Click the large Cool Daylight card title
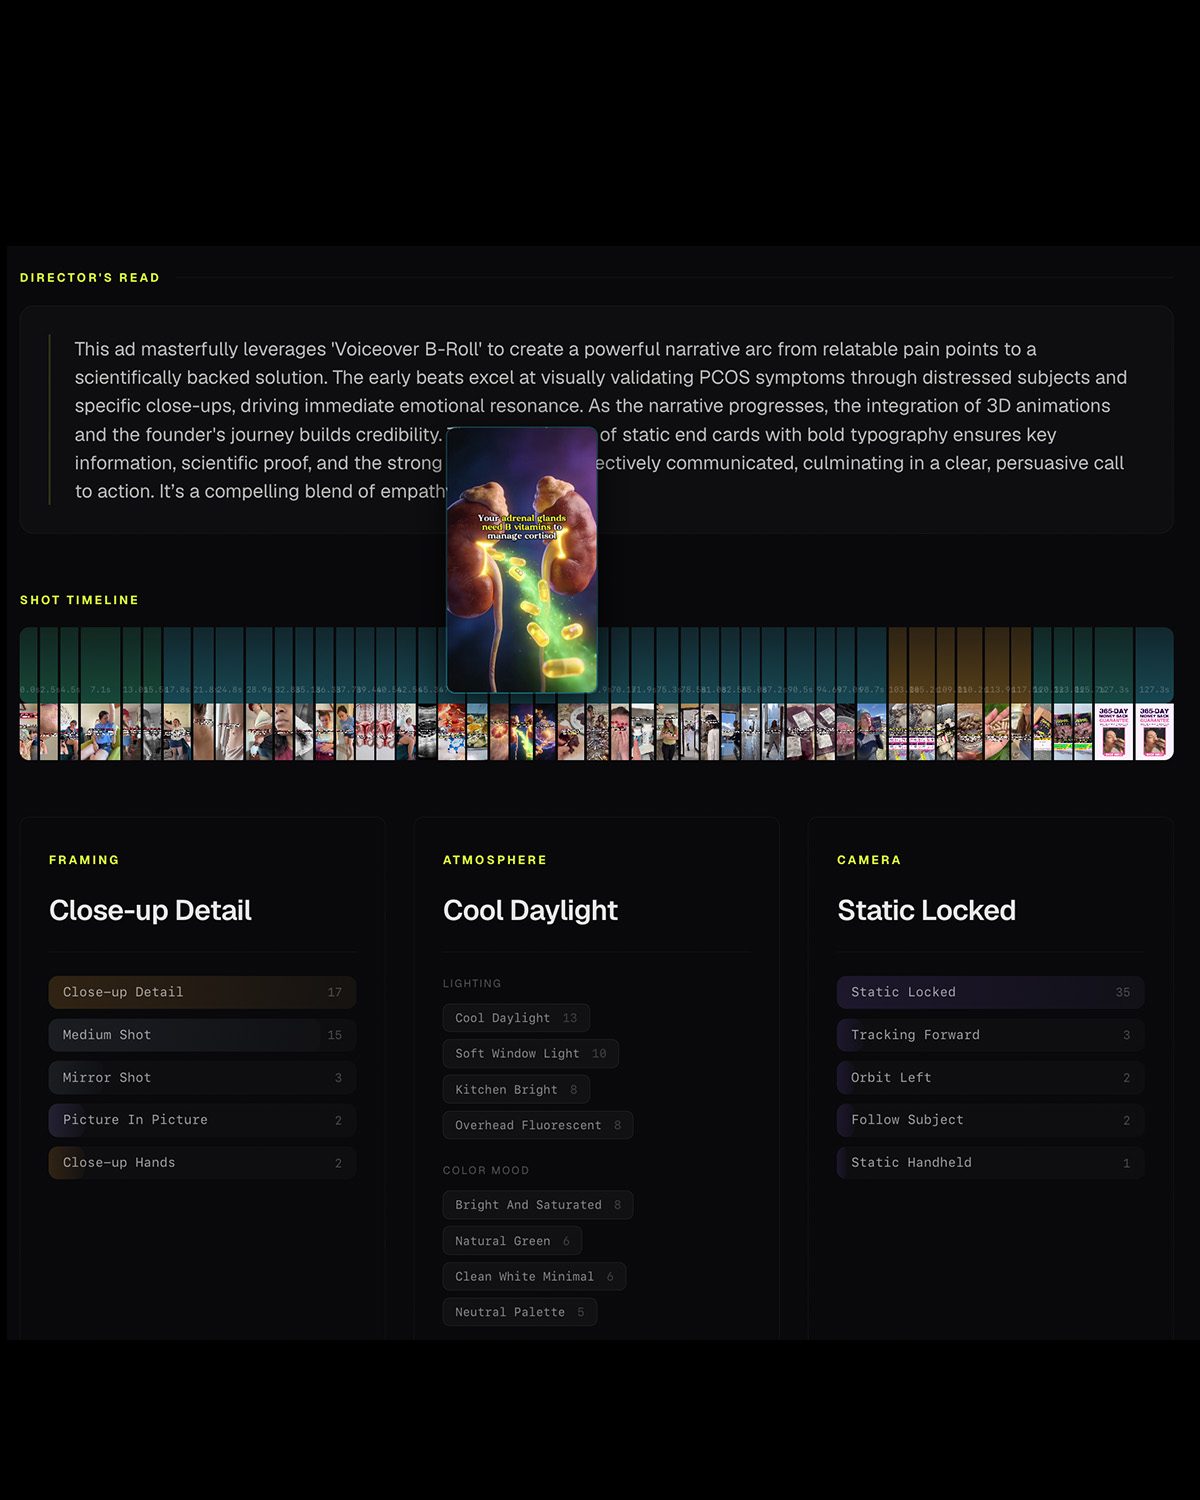The width and height of the screenshot is (1200, 1500). 530,910
